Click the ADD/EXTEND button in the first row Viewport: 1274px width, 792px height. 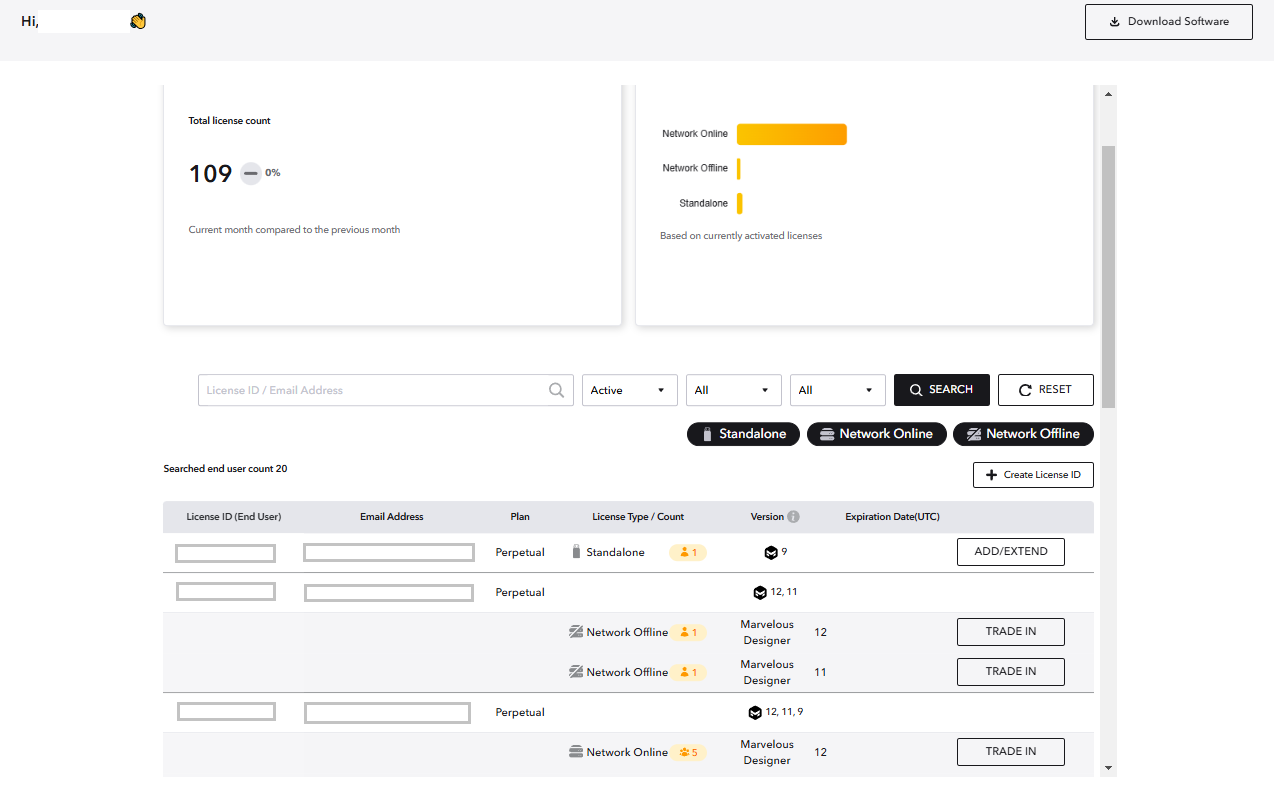click(1010, 551)
